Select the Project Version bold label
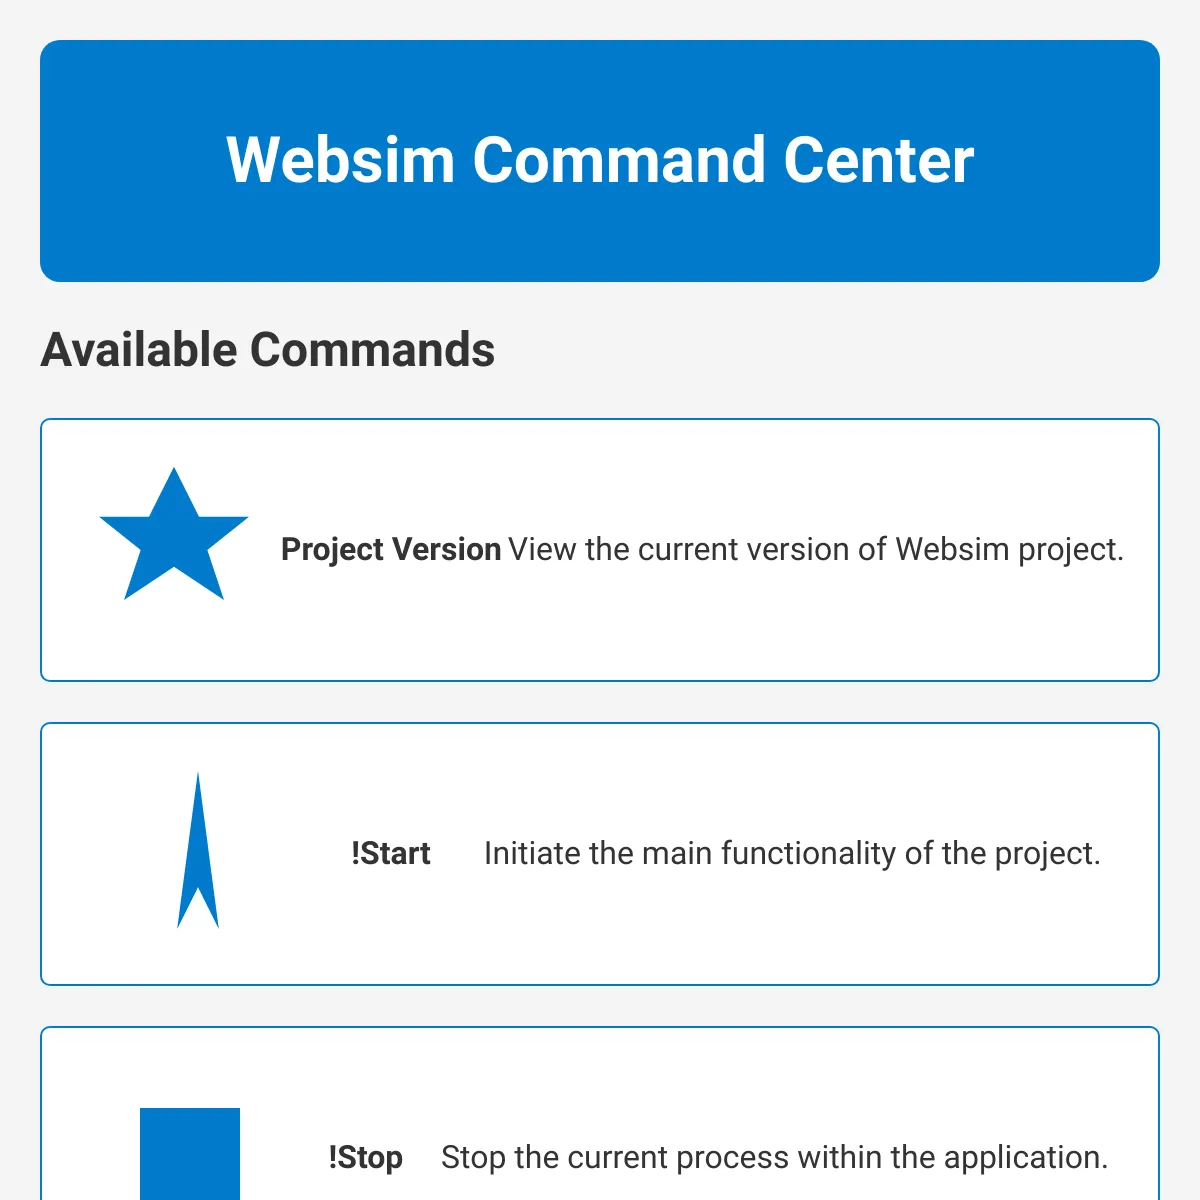Viewport: 1200px width, 1200px height. click(391, 550)
